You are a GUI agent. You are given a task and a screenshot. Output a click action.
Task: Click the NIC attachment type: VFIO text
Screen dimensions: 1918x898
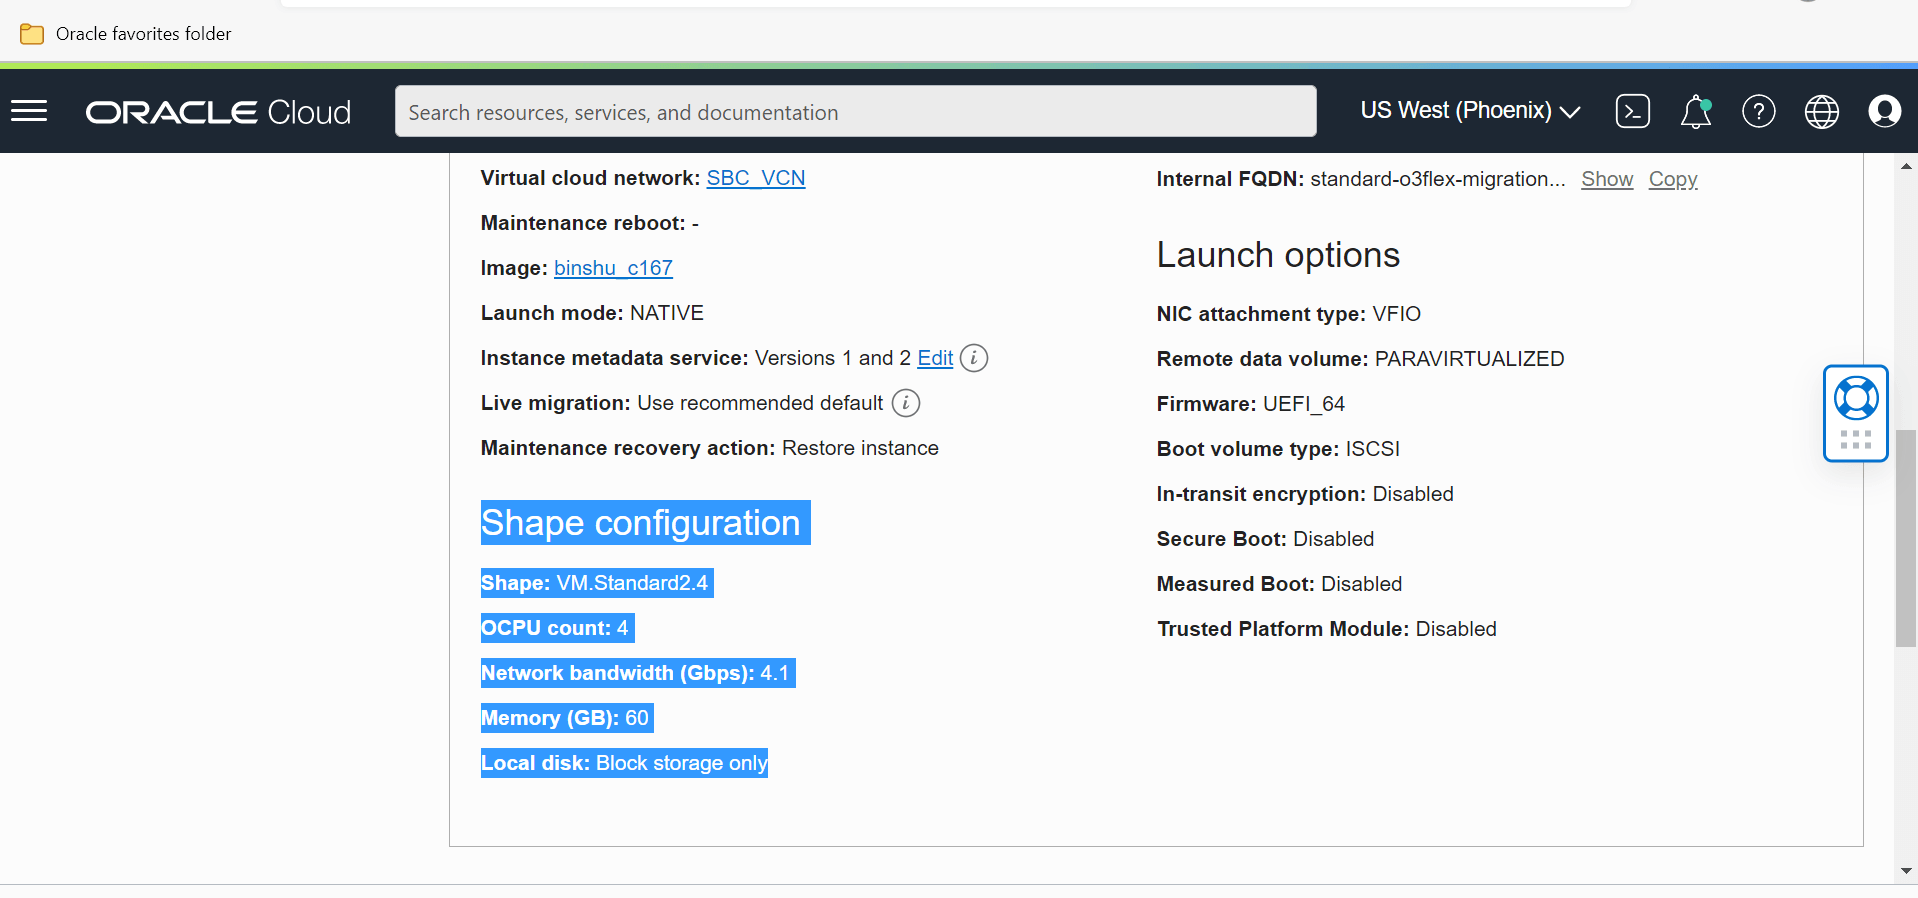(x=1289, y=314)
